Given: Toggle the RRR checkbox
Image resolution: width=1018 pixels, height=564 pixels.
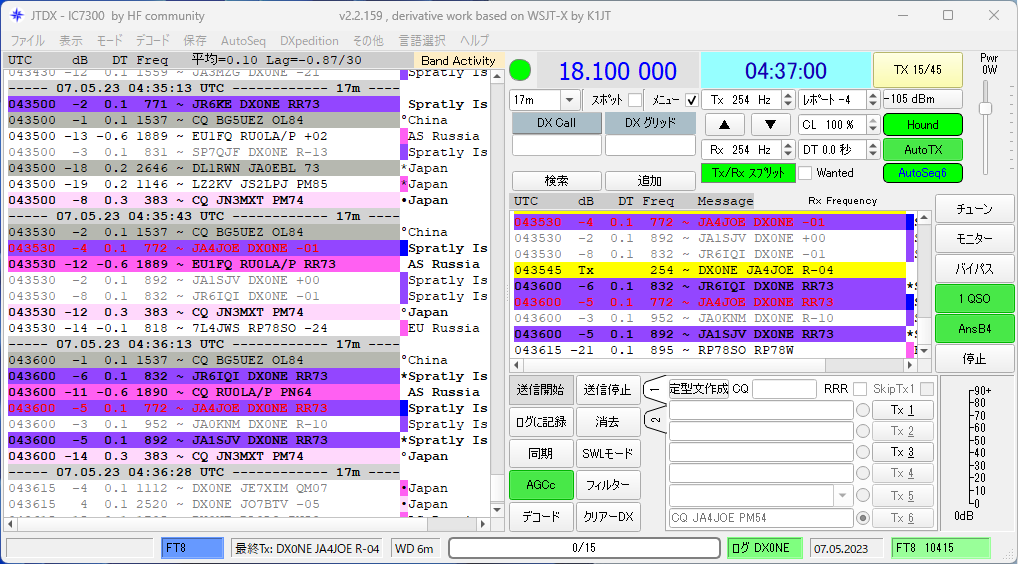Looking at the screenshot, I should coord(860,389).
